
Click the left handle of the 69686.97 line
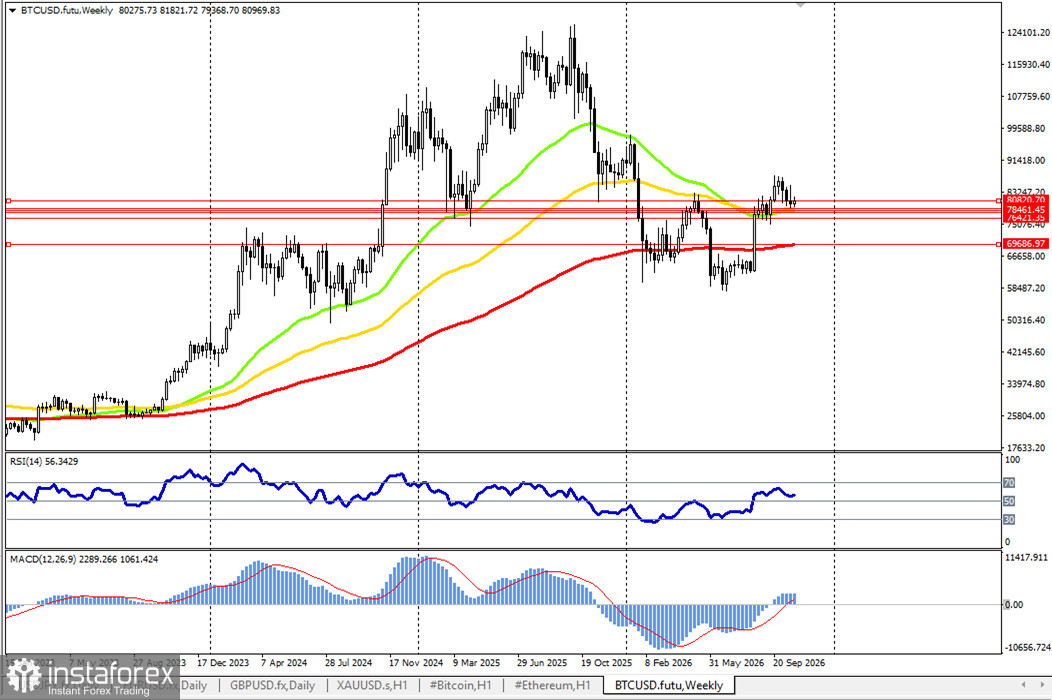[x=9, y=244]
